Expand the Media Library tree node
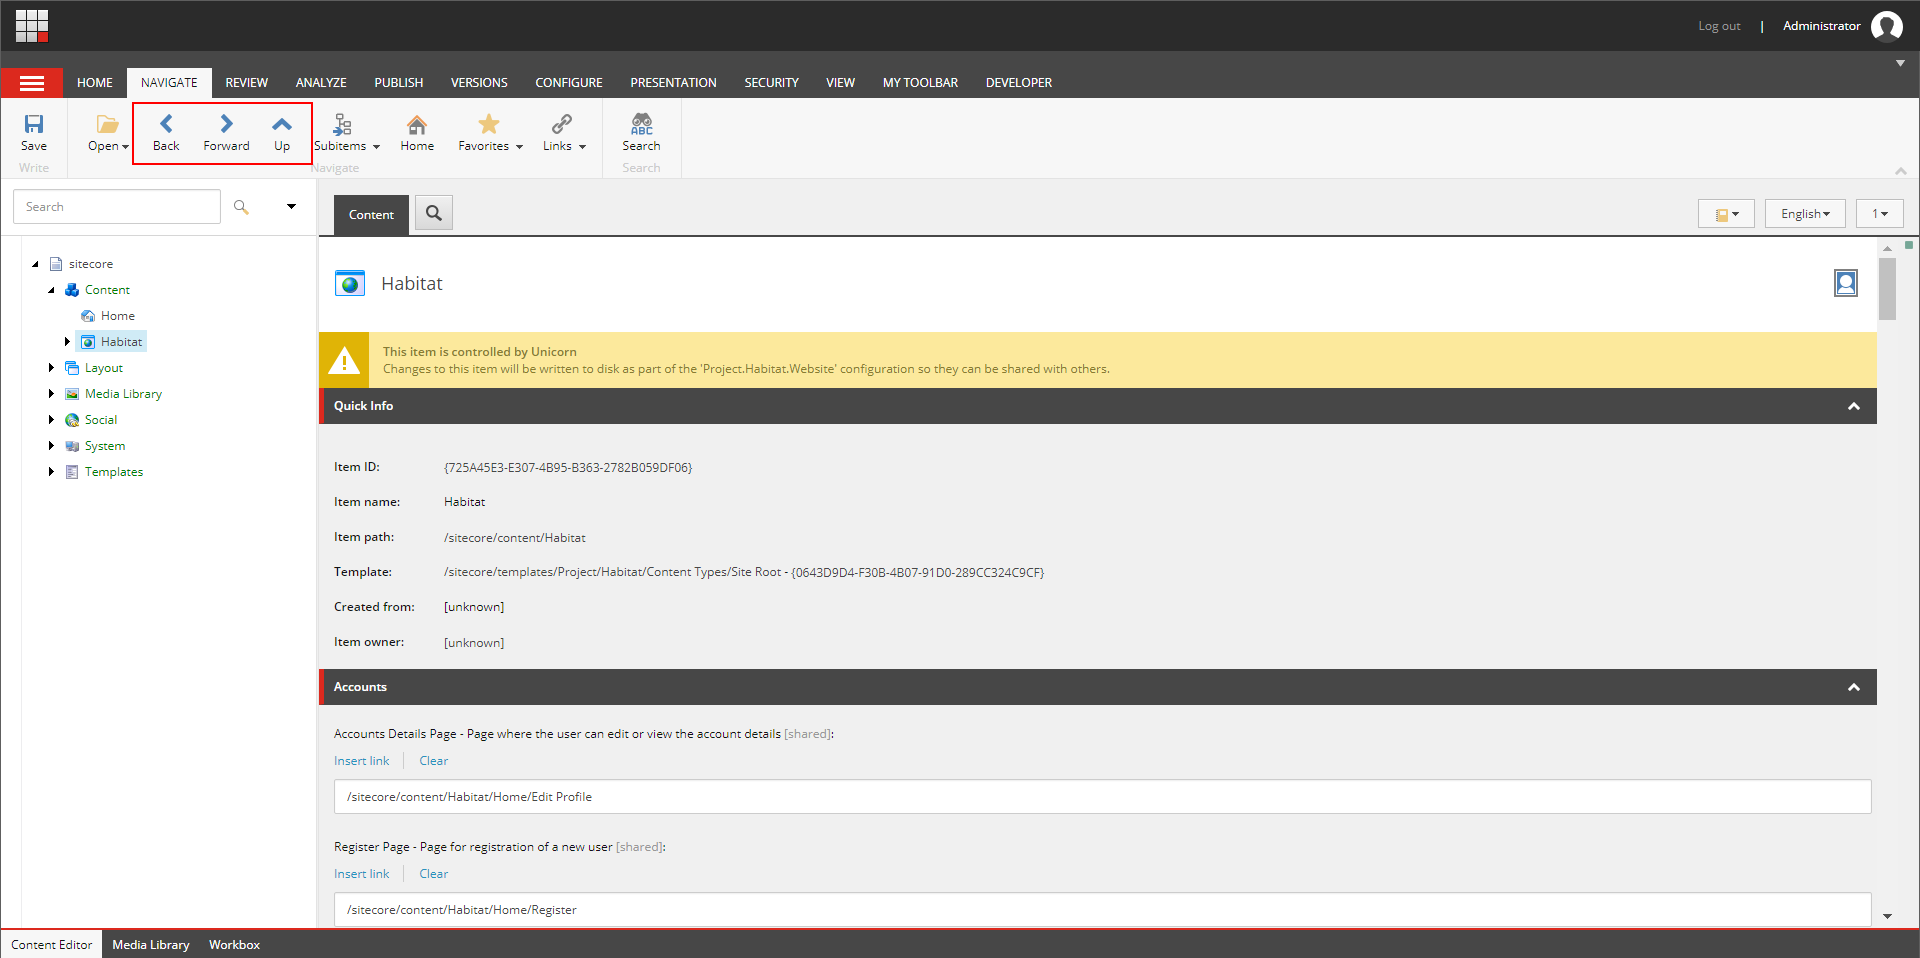The image size is (1920, 958). (x=51, y=394)
